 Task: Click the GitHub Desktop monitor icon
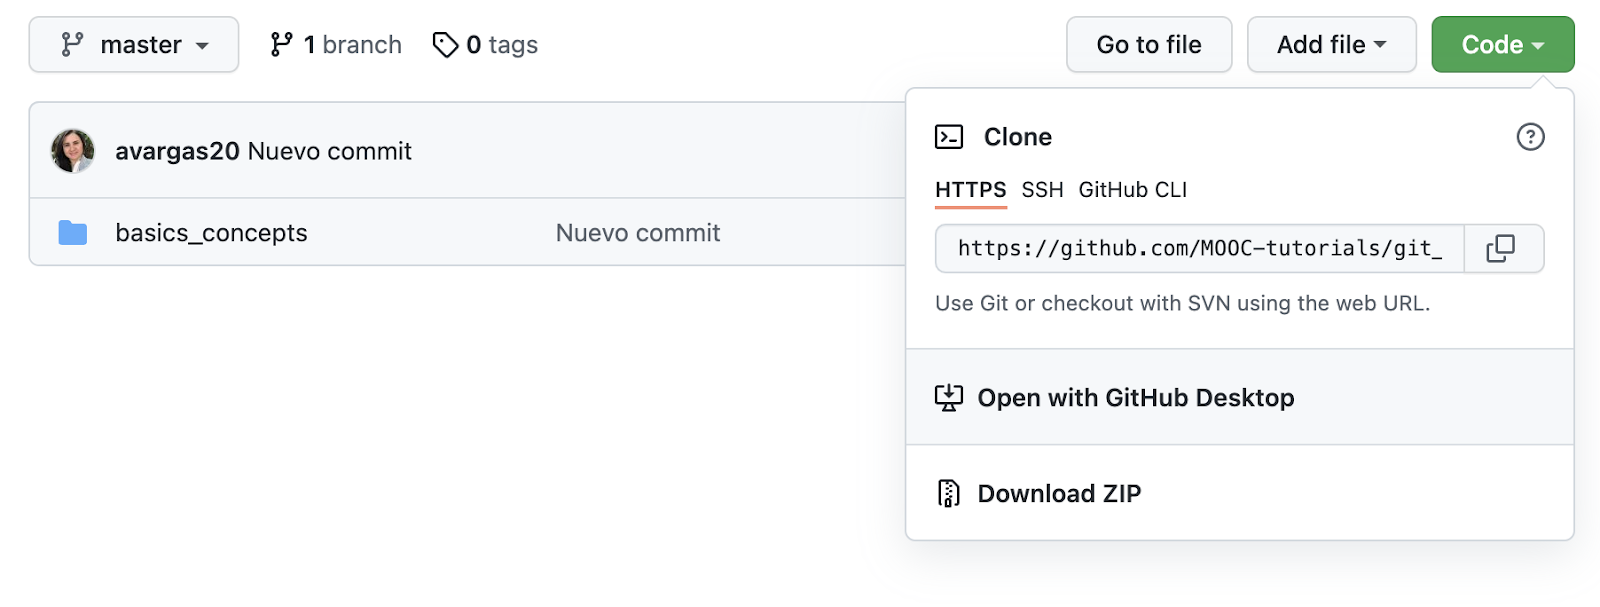click(x=948, y=398)
